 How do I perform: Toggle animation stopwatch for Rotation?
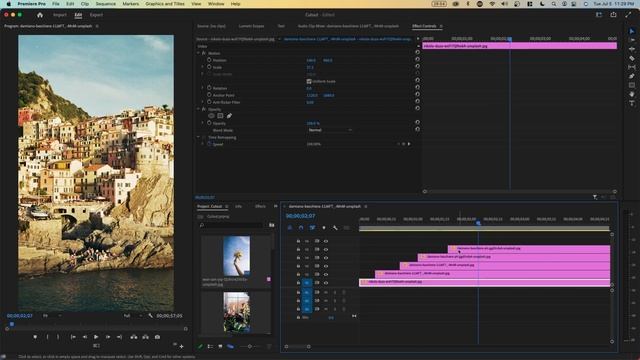(209, 88)
